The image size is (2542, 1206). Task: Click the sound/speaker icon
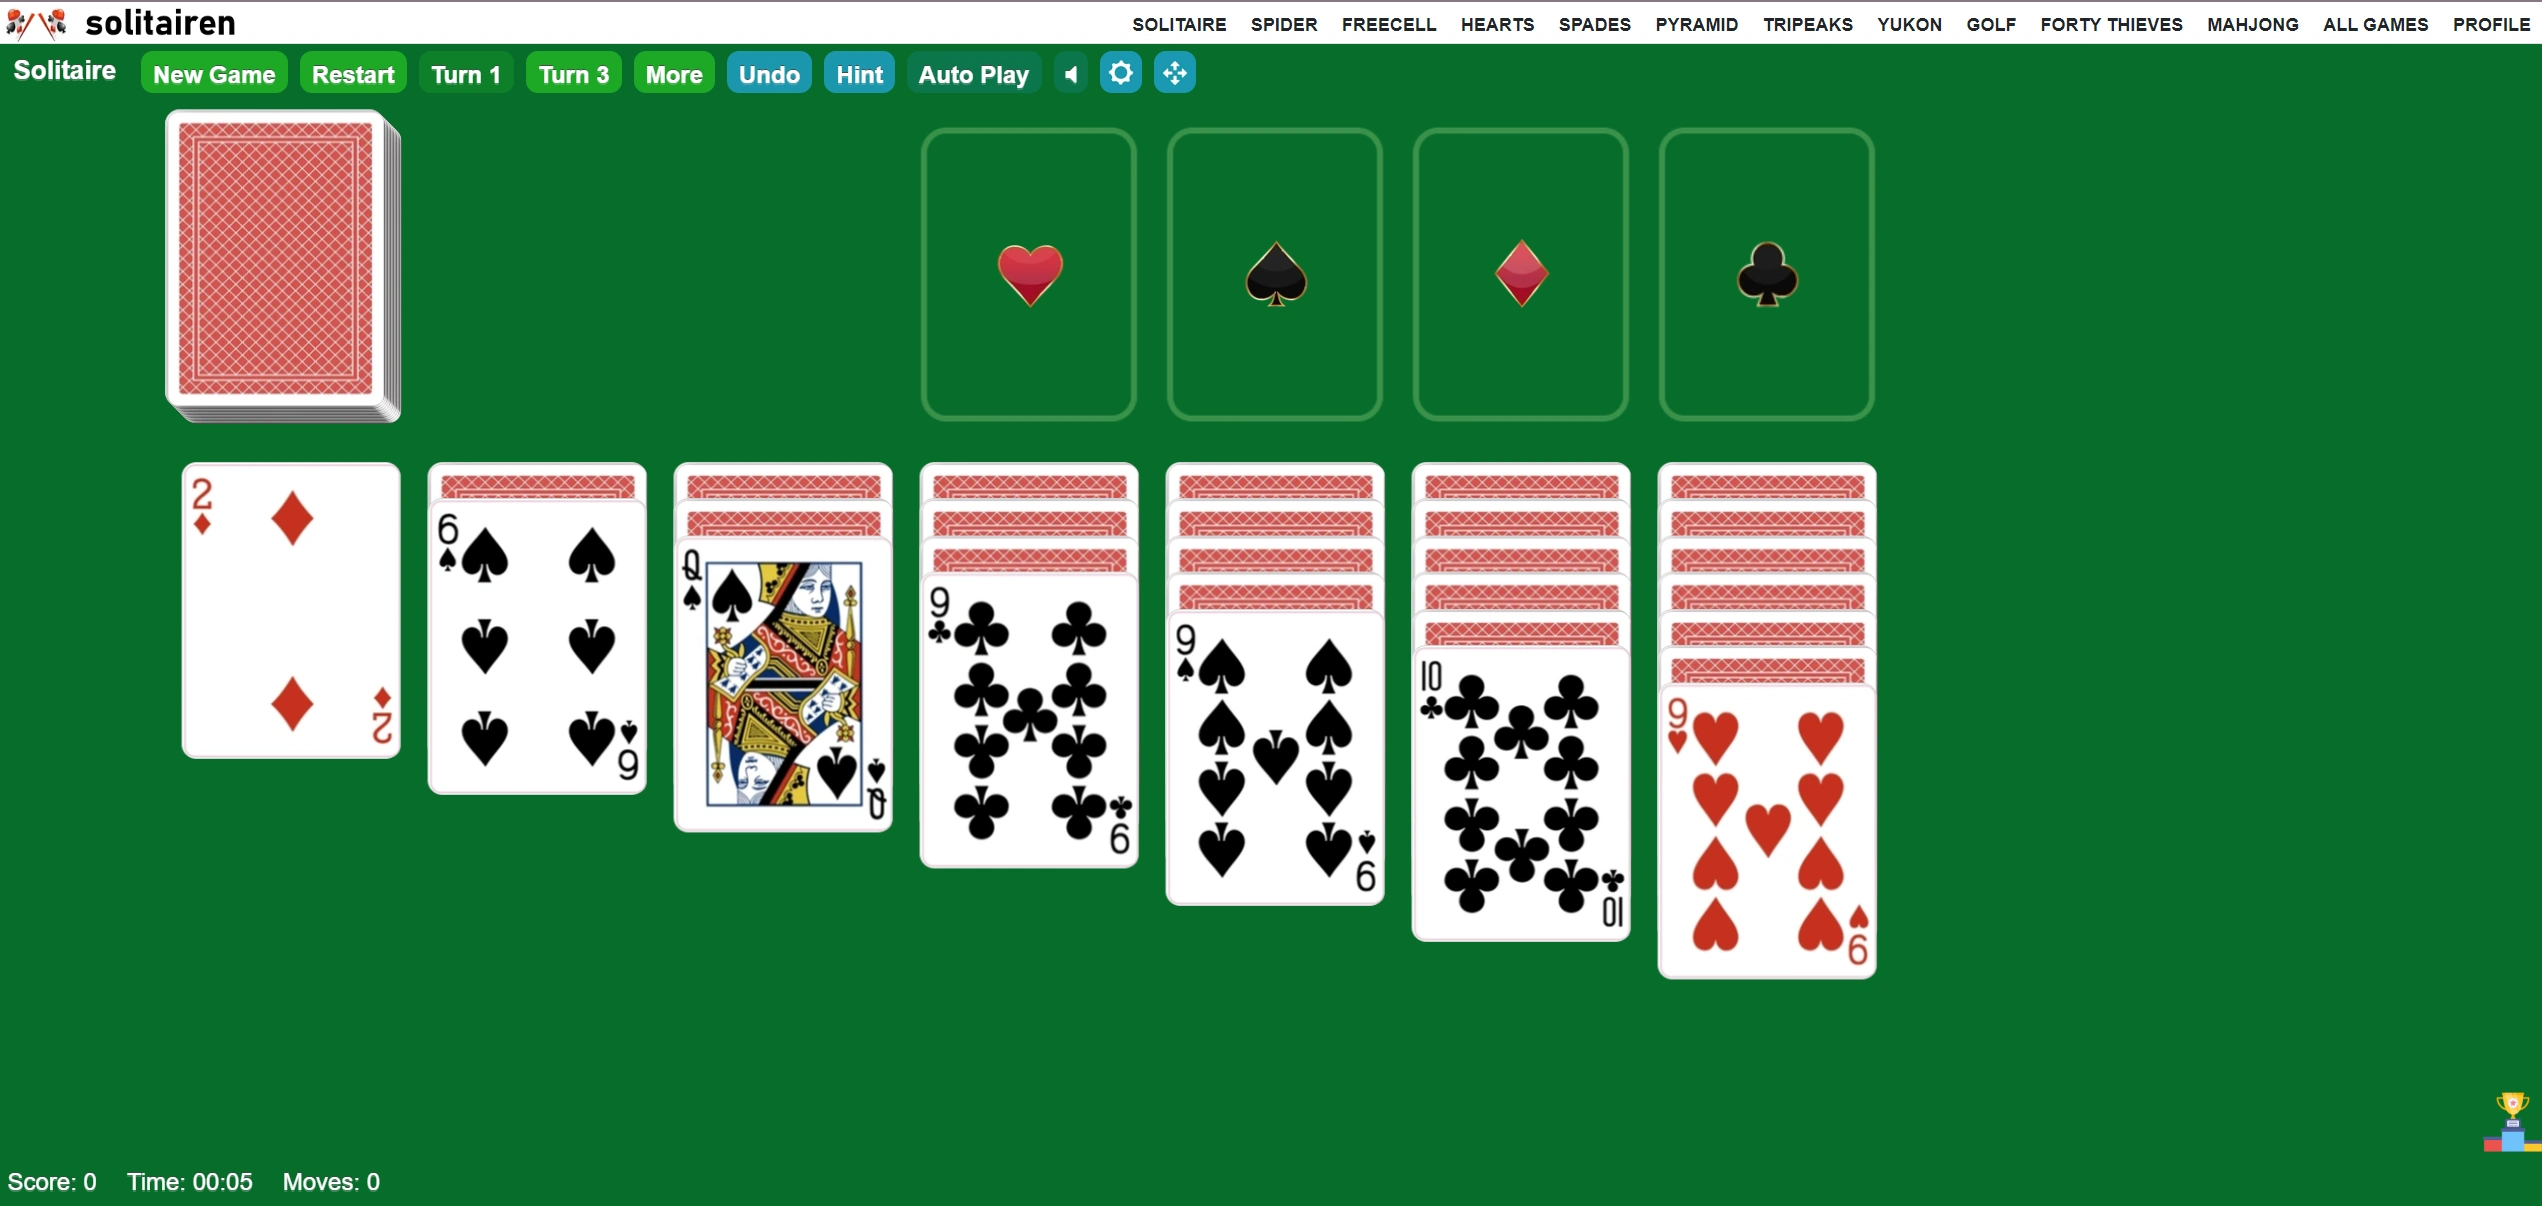coord(1067,73)
